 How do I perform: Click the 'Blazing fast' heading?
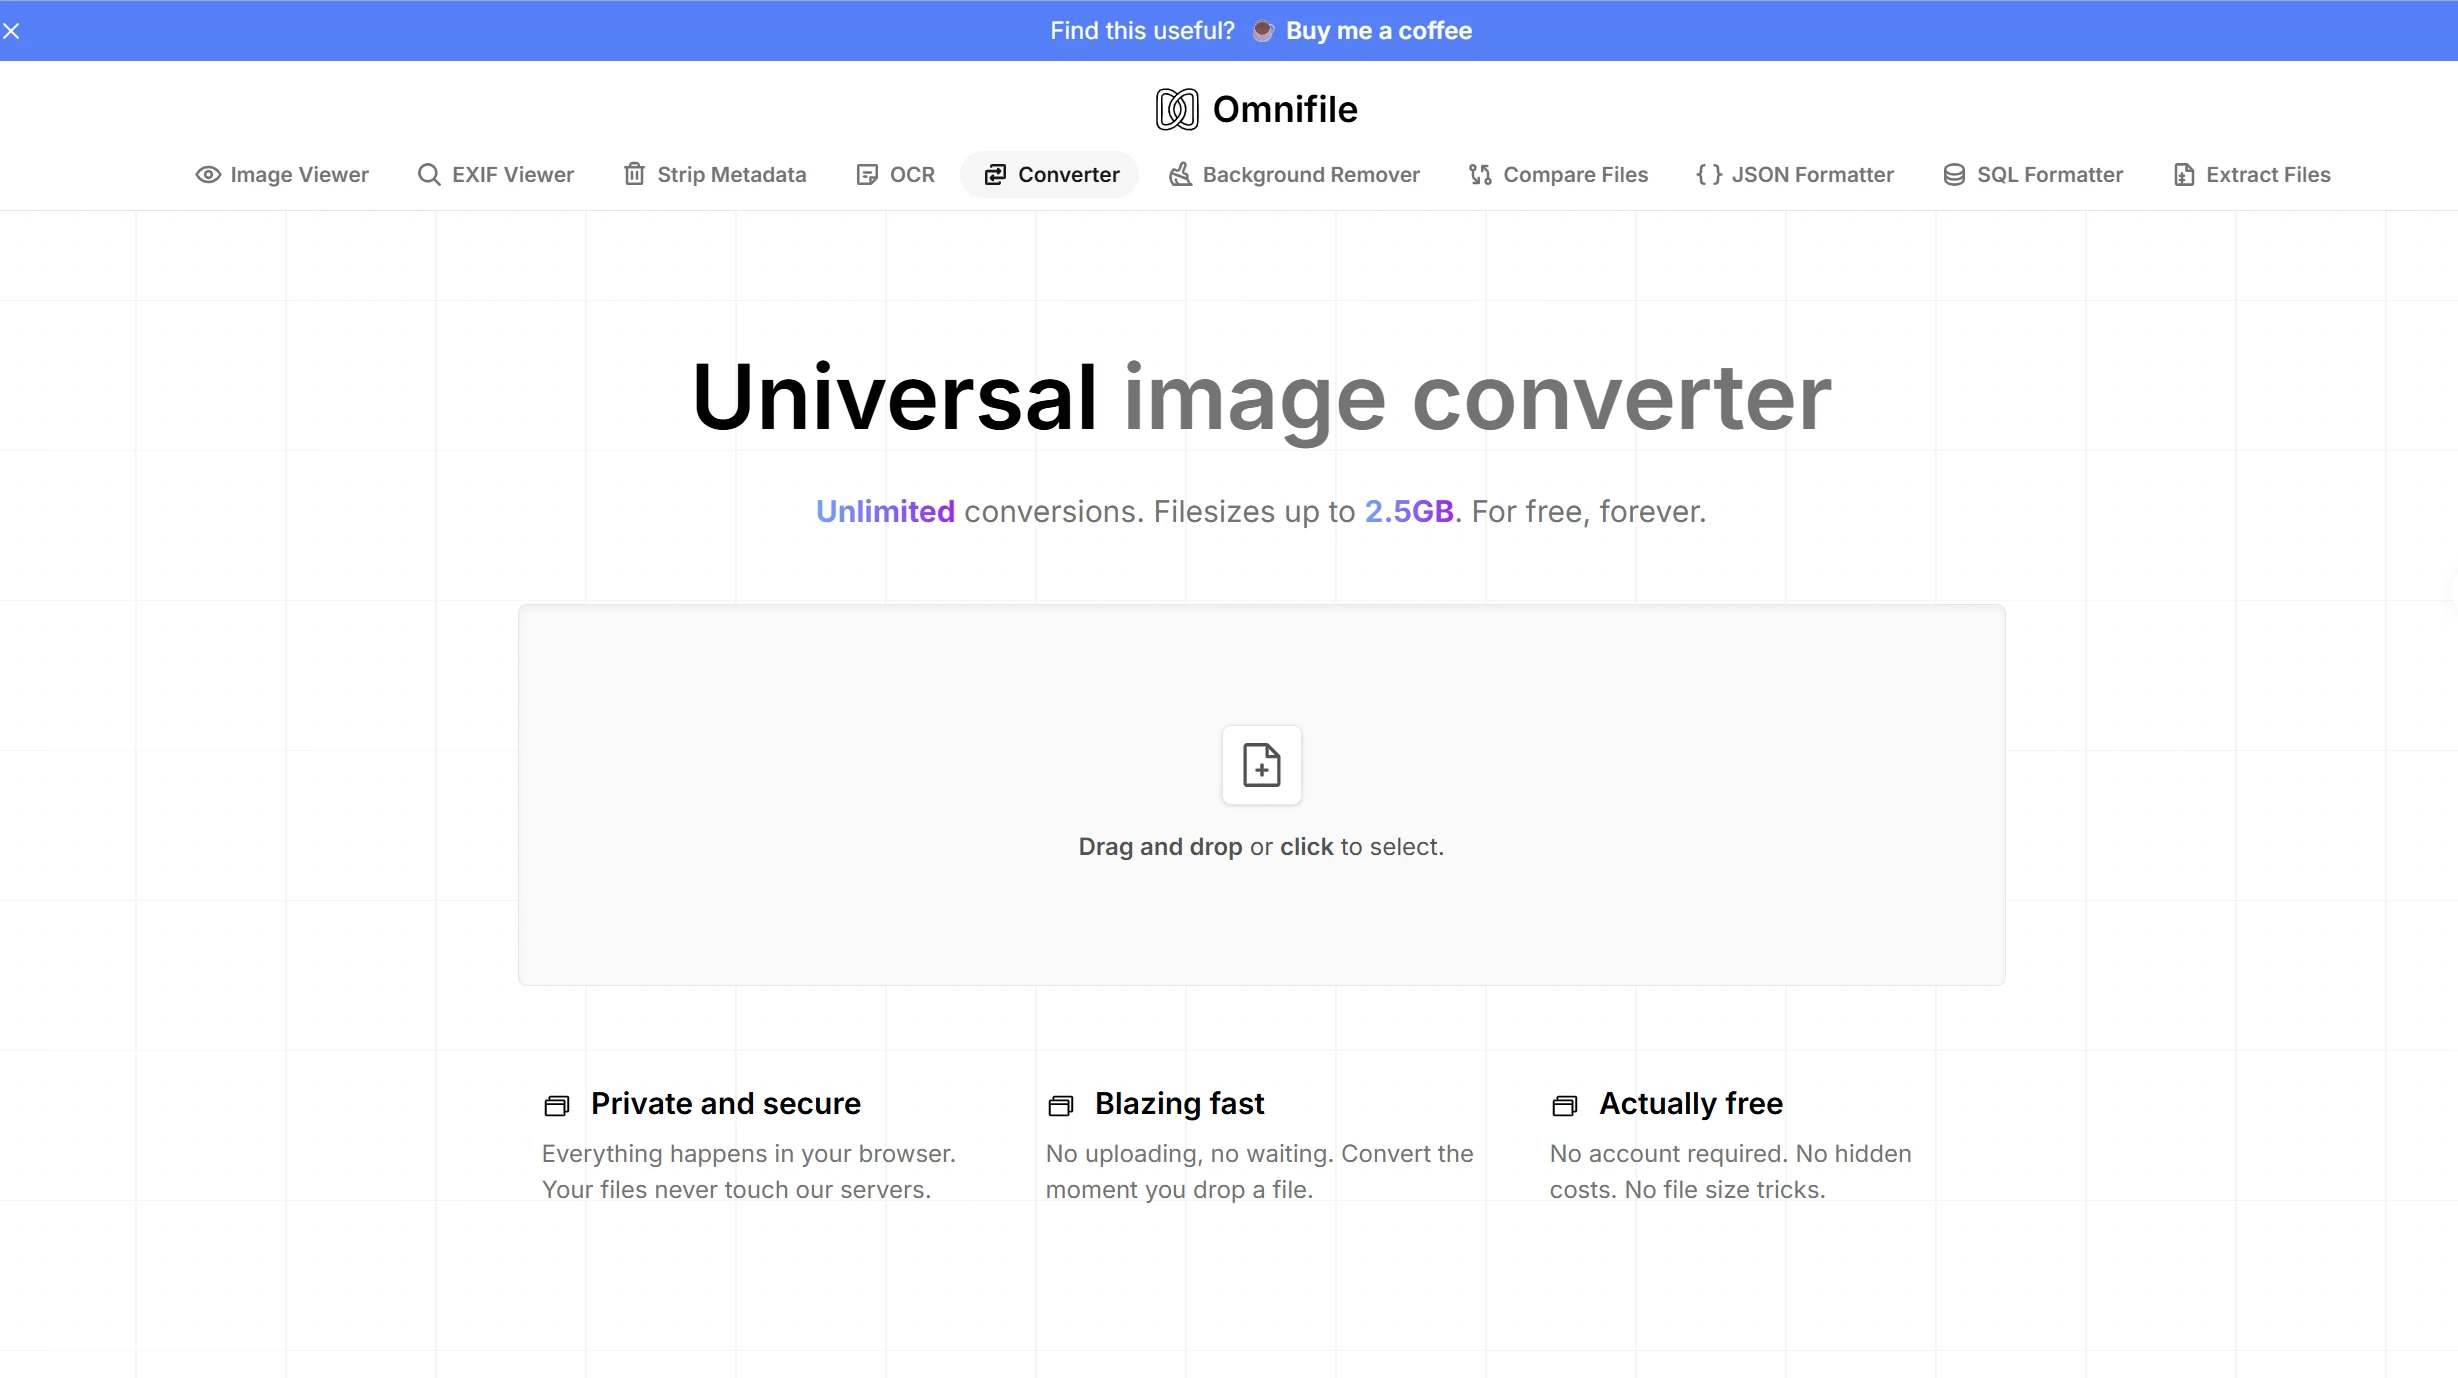(1179, 1103)
